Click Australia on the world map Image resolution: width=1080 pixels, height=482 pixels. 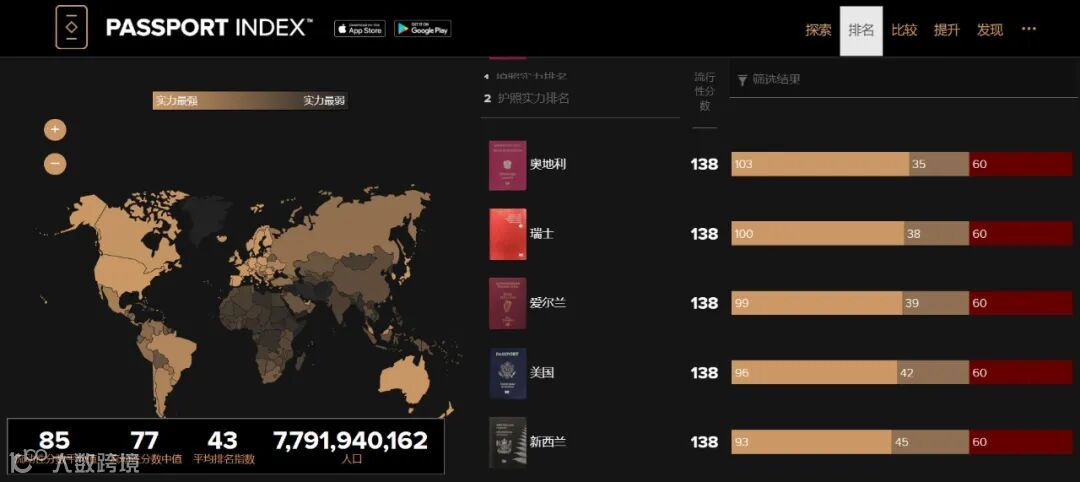406,379
